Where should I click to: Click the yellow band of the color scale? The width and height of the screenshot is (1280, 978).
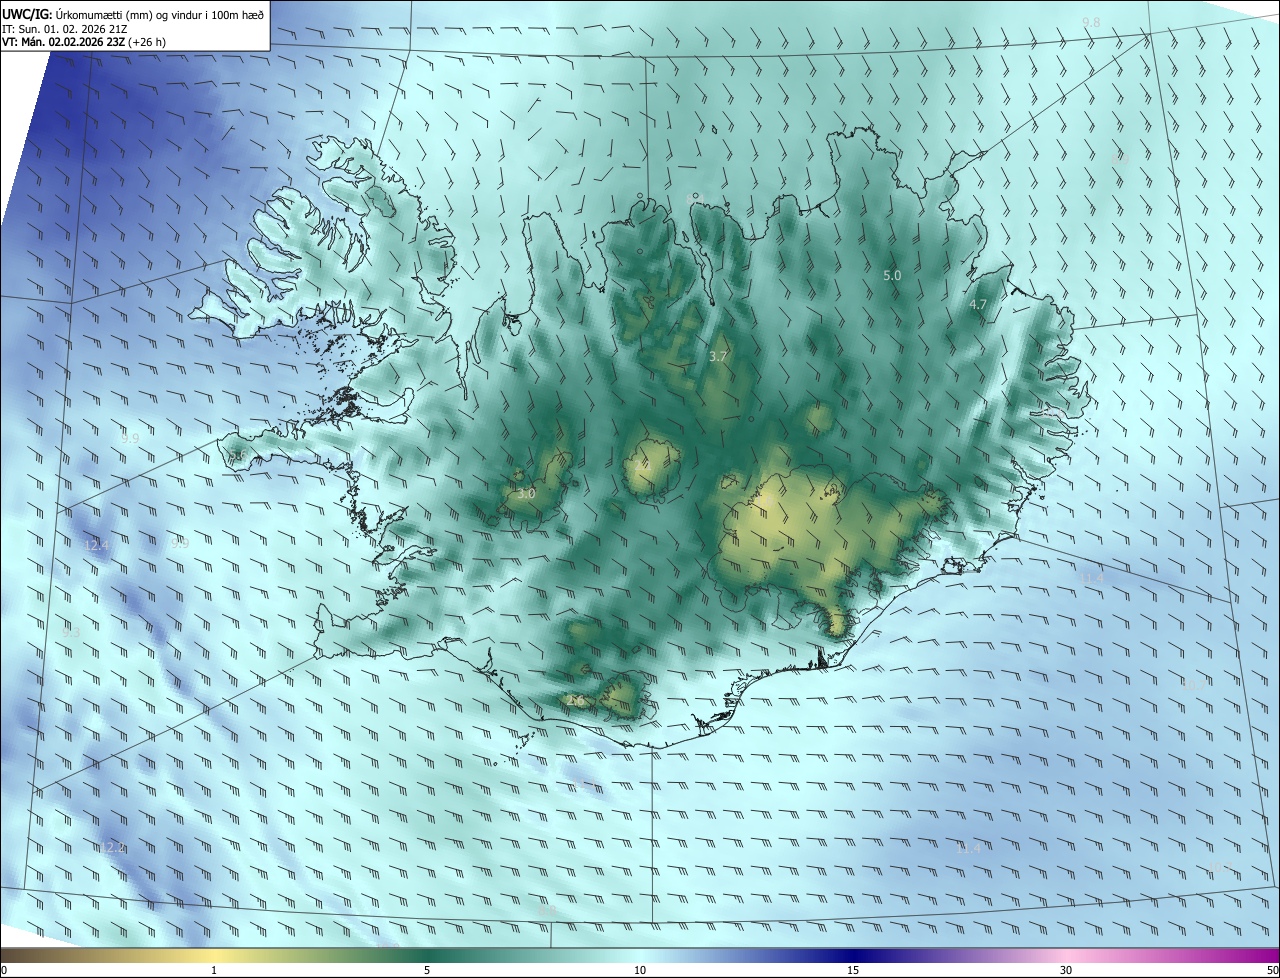[x=214, y=956]
